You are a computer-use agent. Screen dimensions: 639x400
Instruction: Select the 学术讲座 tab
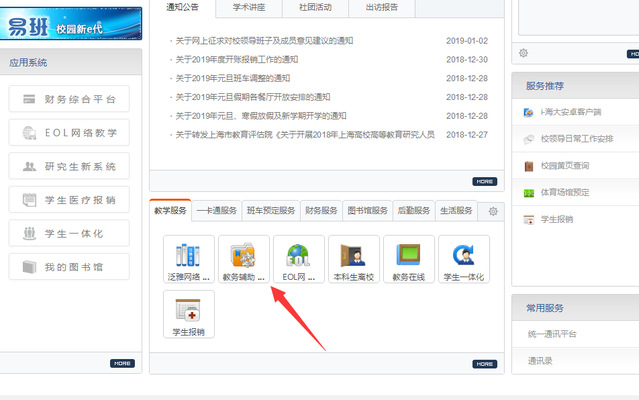[x=248, y=6]
